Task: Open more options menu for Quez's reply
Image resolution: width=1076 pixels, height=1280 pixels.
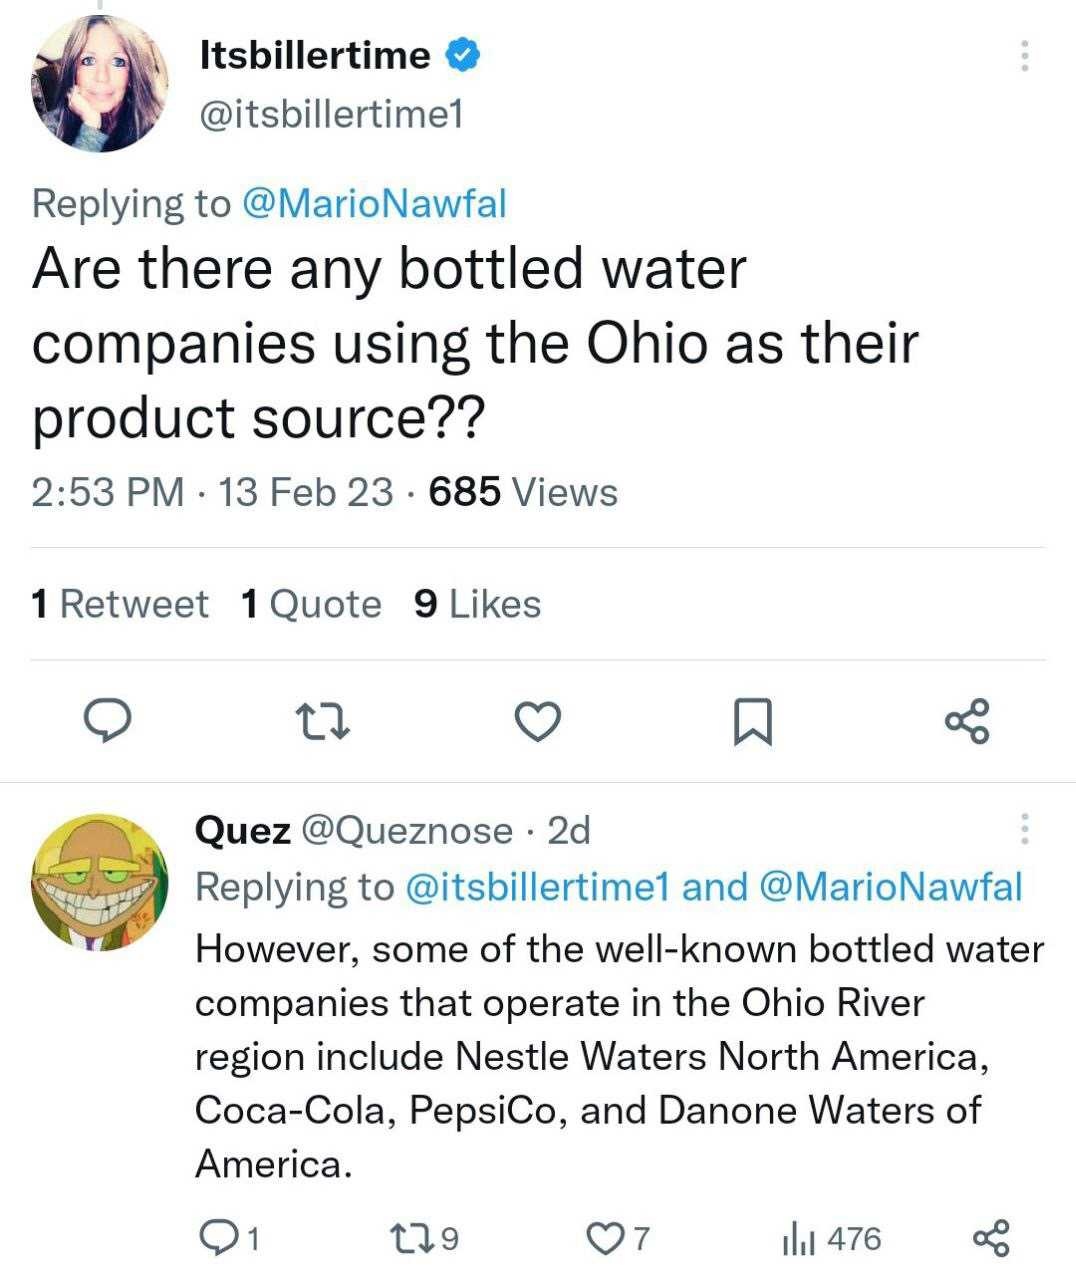Action: click(x=1024, y=829)
